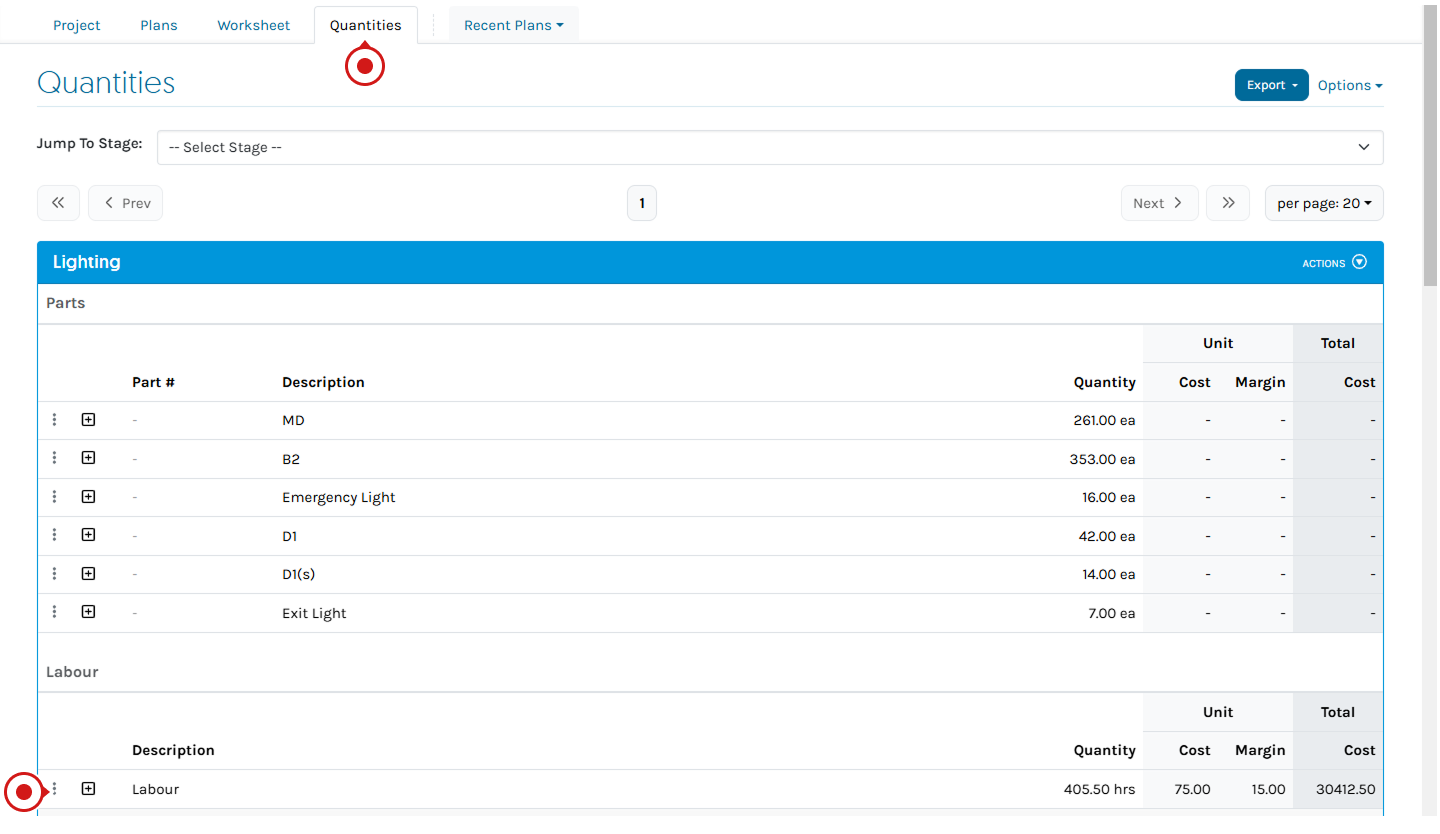This screenshot has width=1440, height=834.
Task: Open the kebab menu for Emergency Light row
Action: point(54,497)
